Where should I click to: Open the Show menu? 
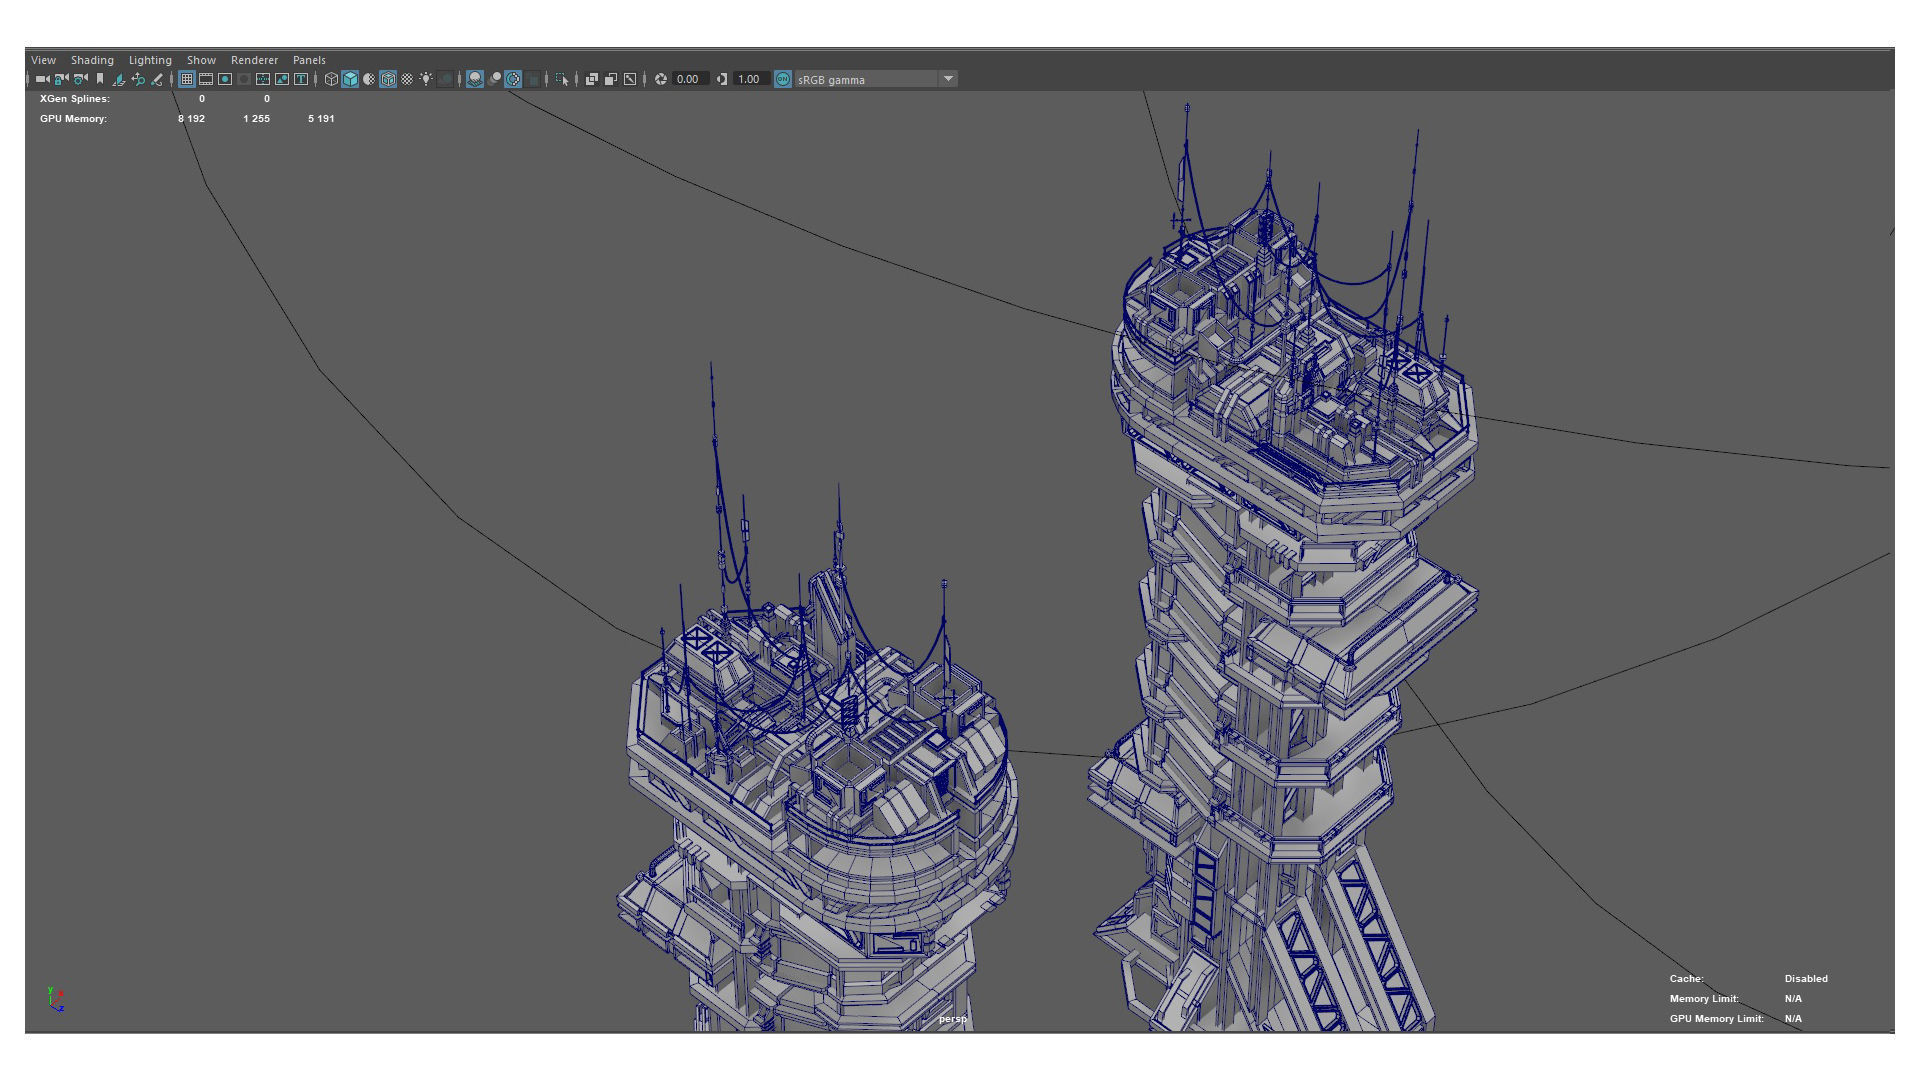pos(201,60)
